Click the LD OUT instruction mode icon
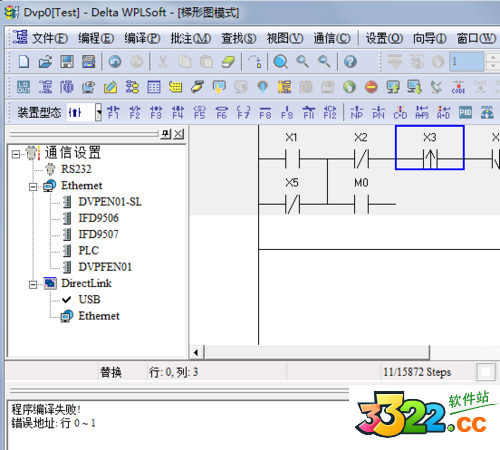This screenshot has width=500, height=450. click(24, 87)
